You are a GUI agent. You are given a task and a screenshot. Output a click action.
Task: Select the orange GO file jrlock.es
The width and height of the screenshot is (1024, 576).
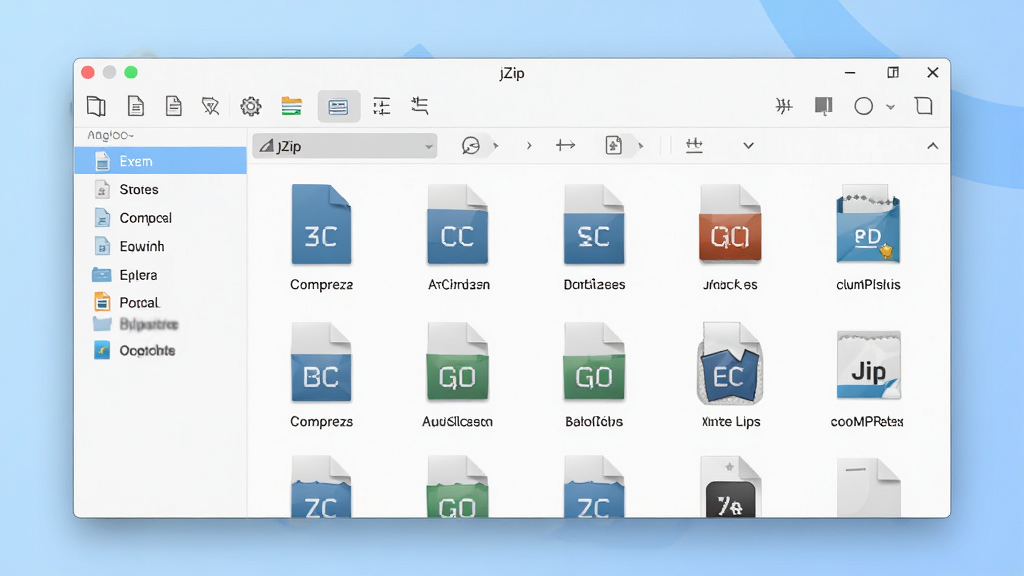pos(730,238)
